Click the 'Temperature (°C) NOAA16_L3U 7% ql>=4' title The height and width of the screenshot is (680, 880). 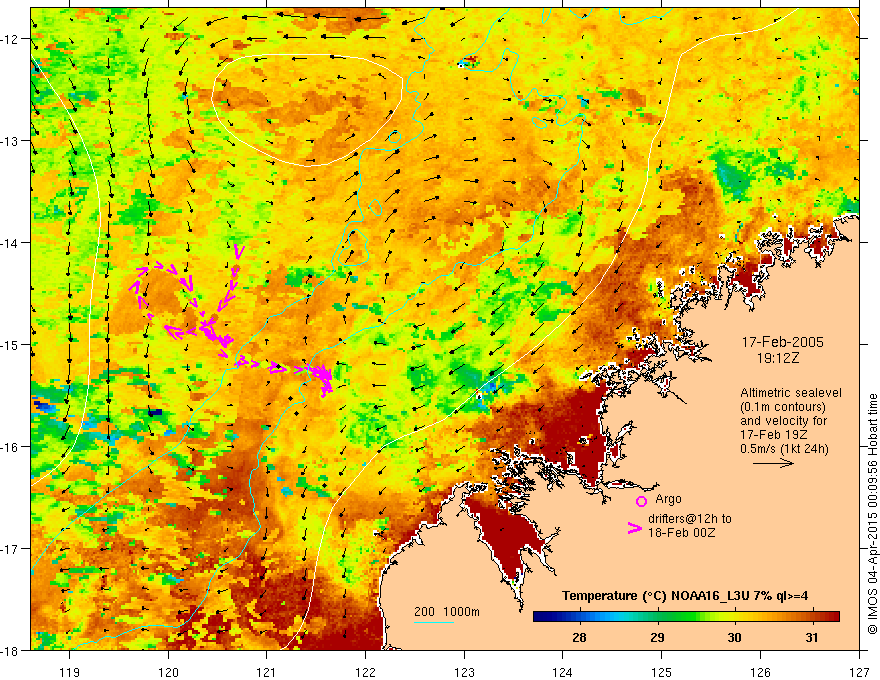click(685, 596)
